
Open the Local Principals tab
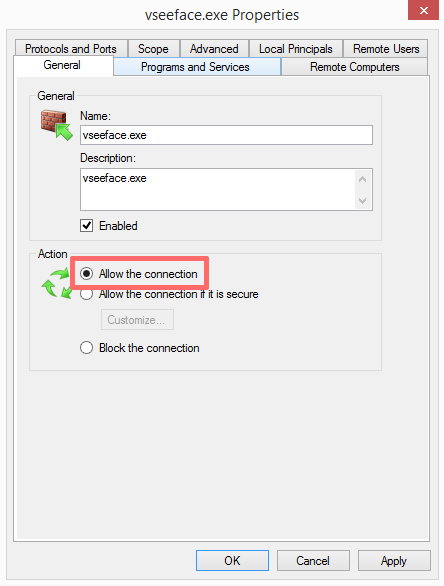click(x=296, y=49)
